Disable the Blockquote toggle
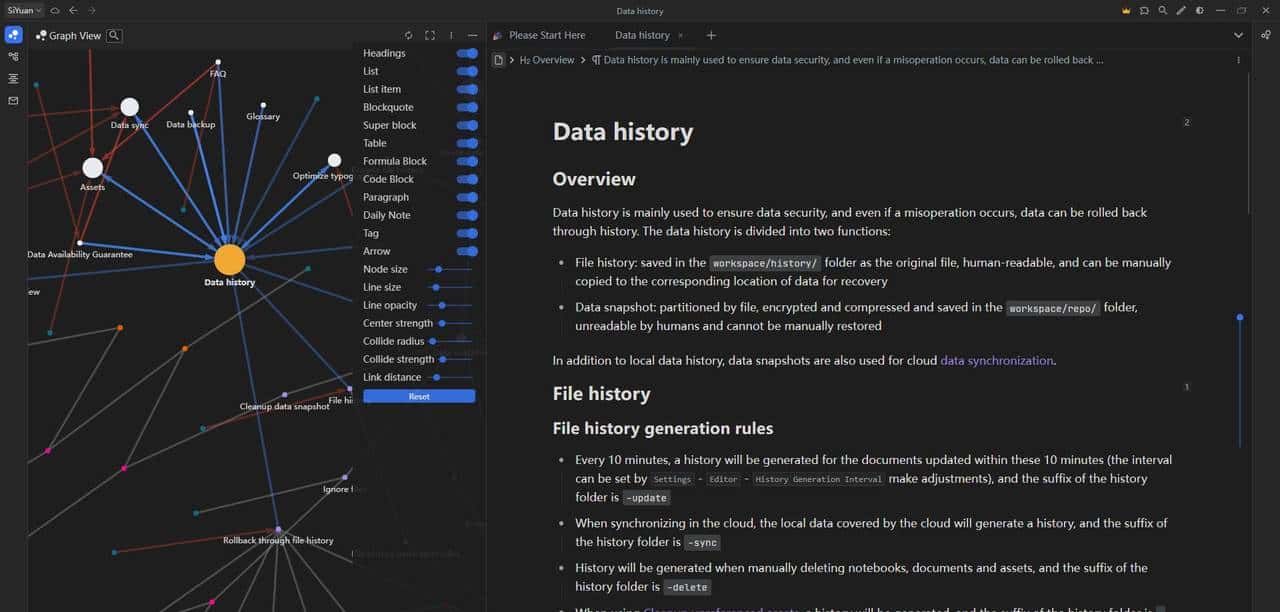Viewport: 1280px width, 612px height. pos(467,107)
